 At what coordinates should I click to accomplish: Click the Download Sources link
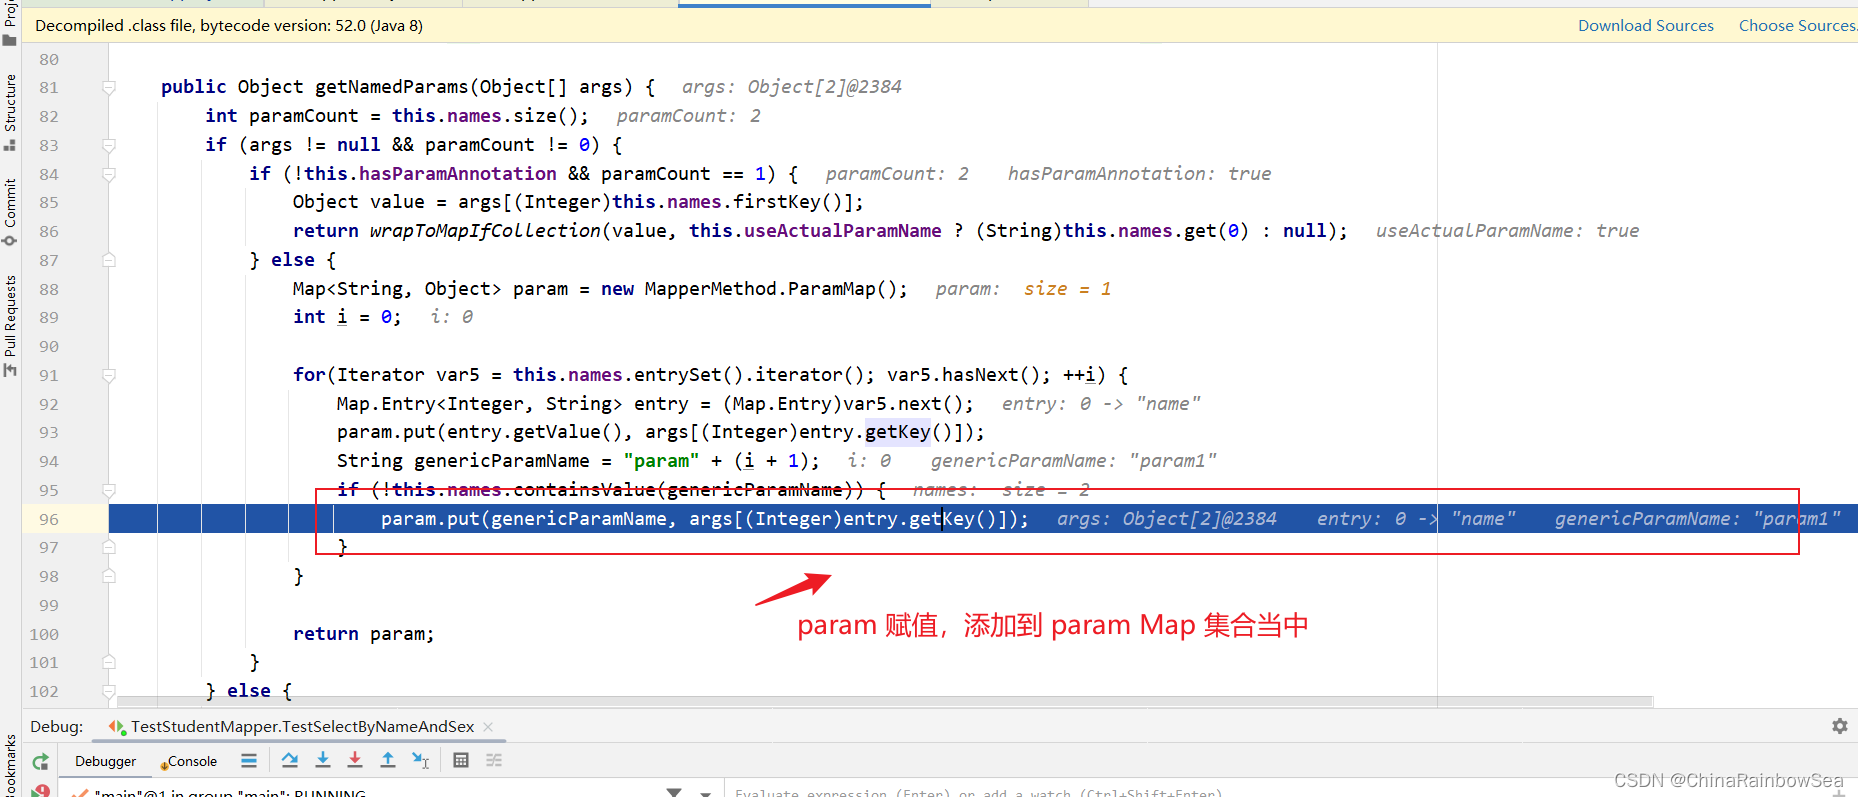tap(1646, 26)
